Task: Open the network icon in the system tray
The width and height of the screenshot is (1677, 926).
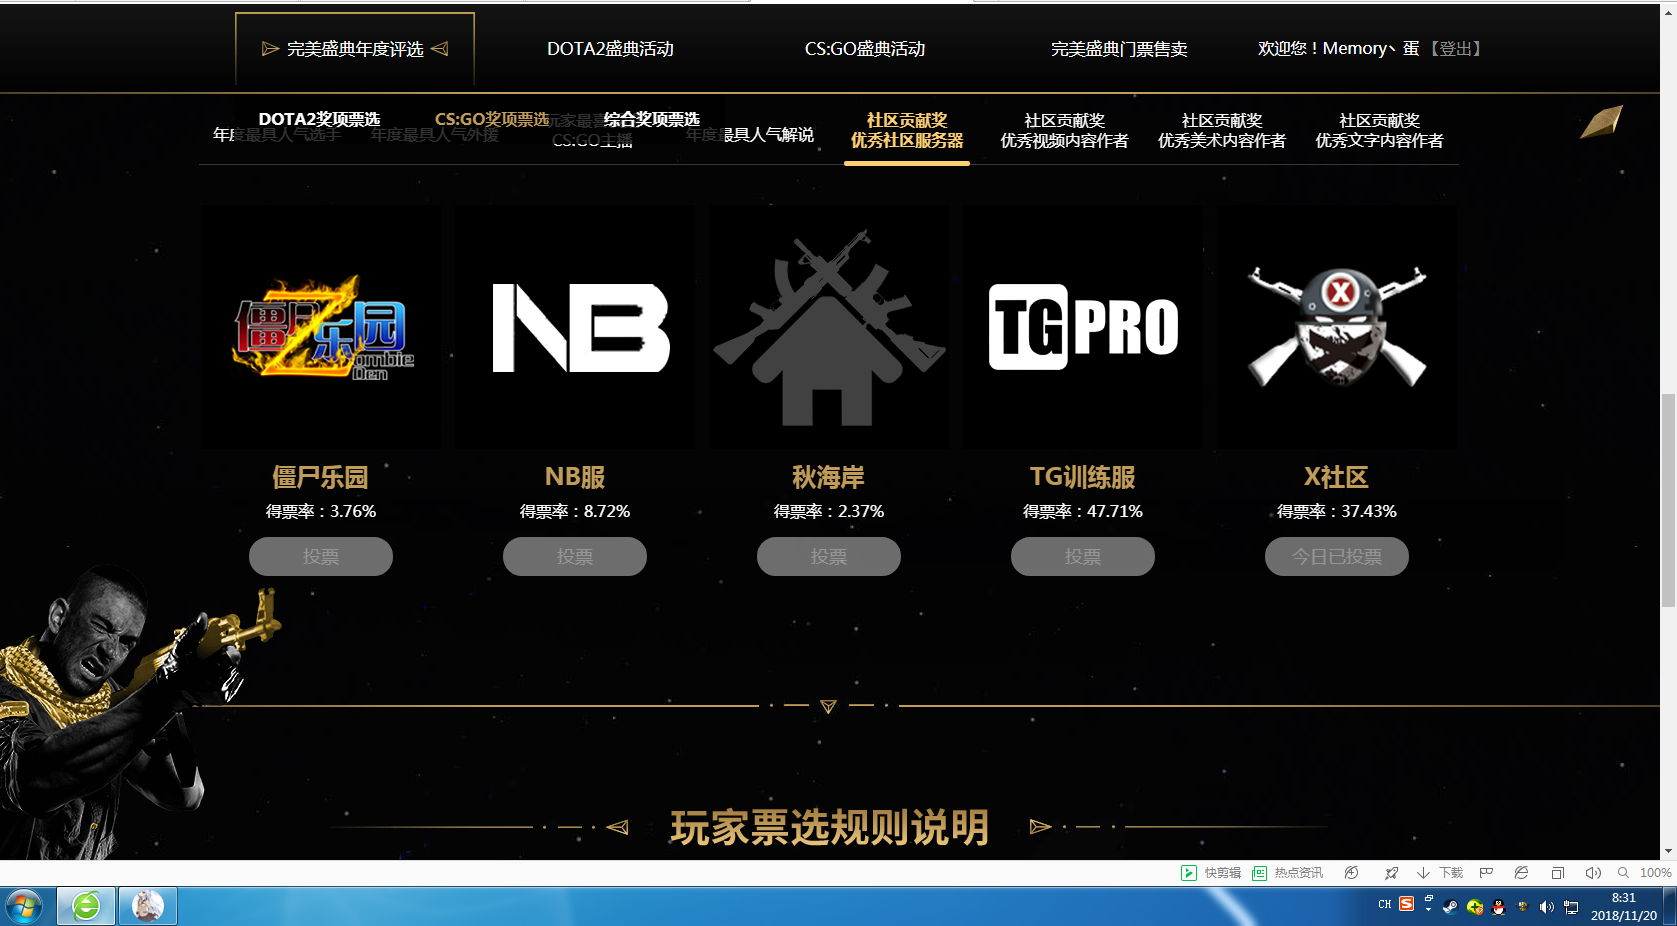Action: (x=1571, y=906)
